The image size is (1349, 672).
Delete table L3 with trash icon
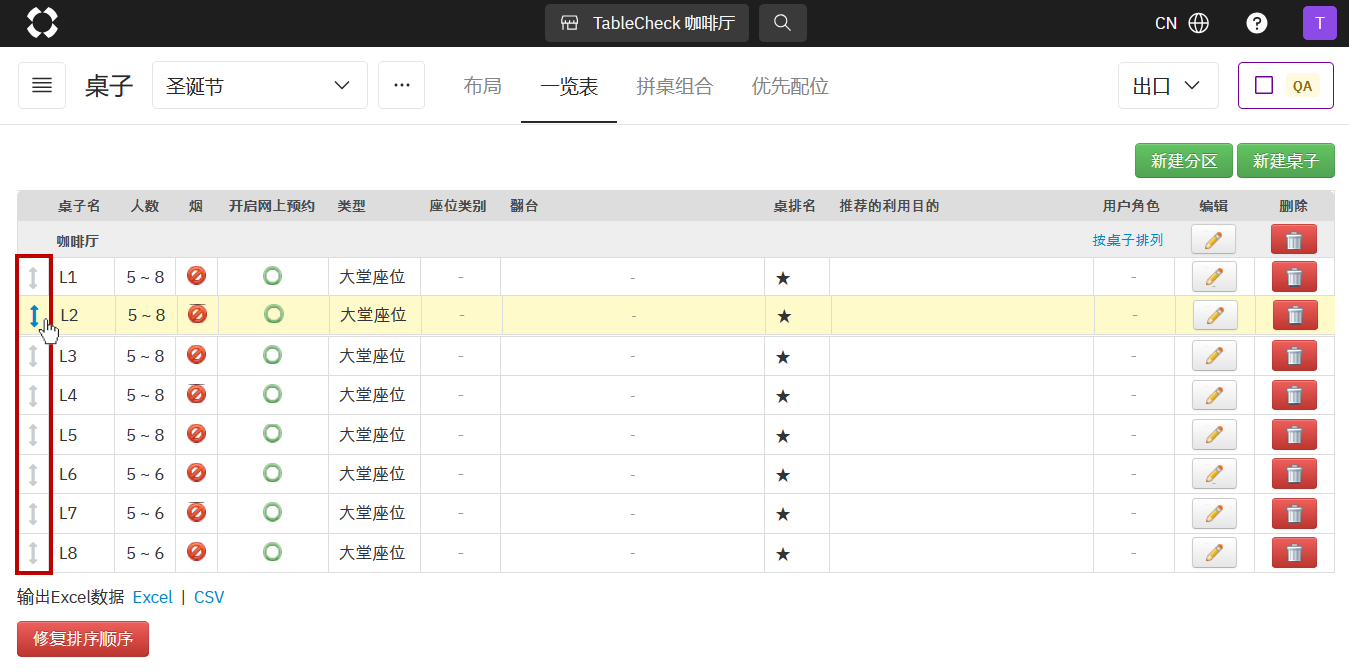(x=1294, y=356)
